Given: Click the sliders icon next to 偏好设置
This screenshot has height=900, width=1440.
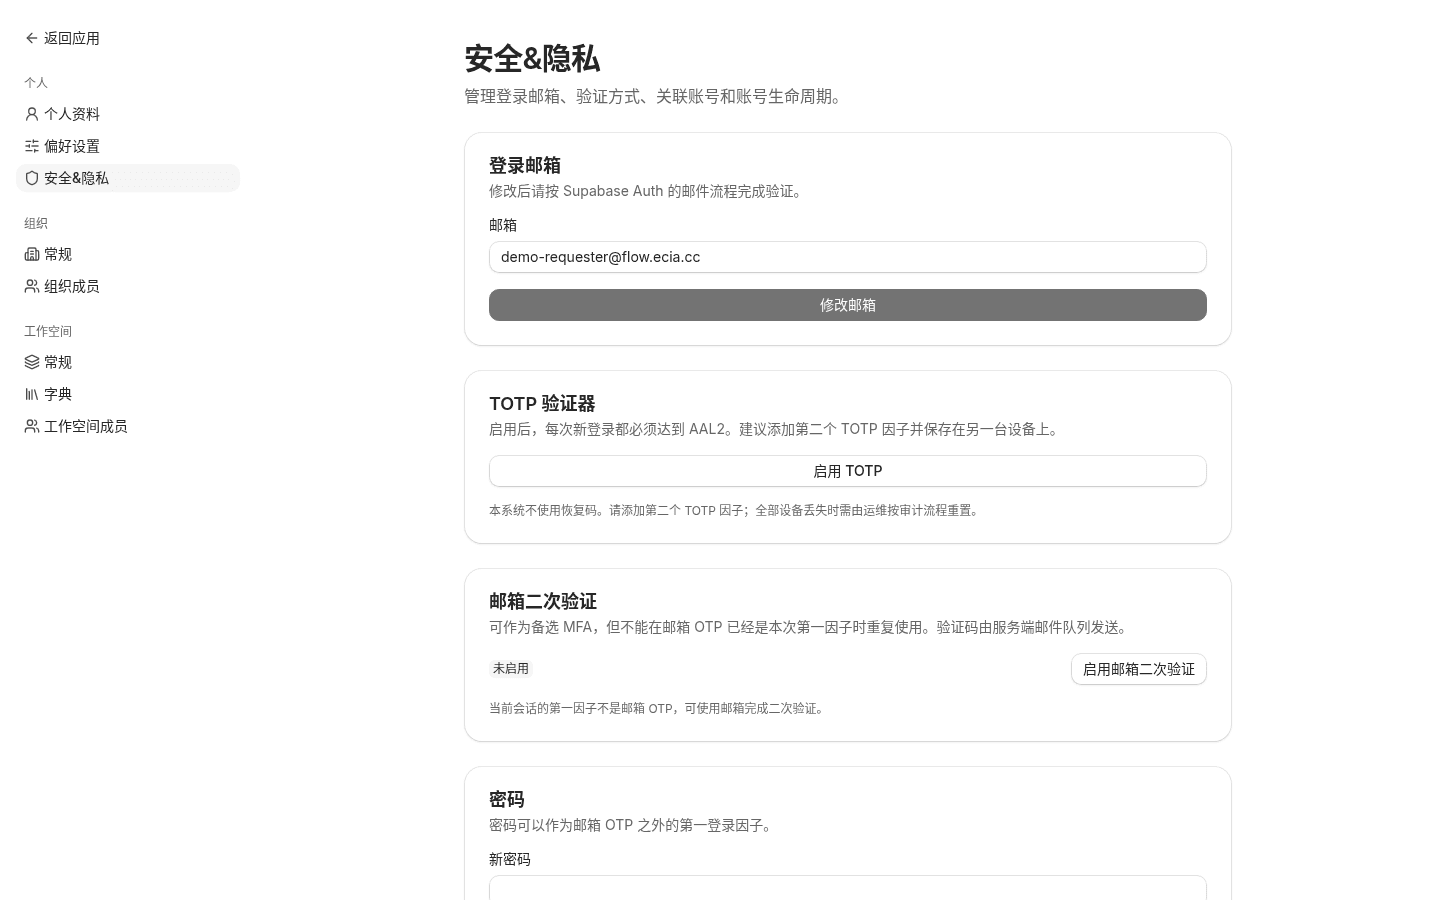Looking at the screenshot, I should [32, 146].
